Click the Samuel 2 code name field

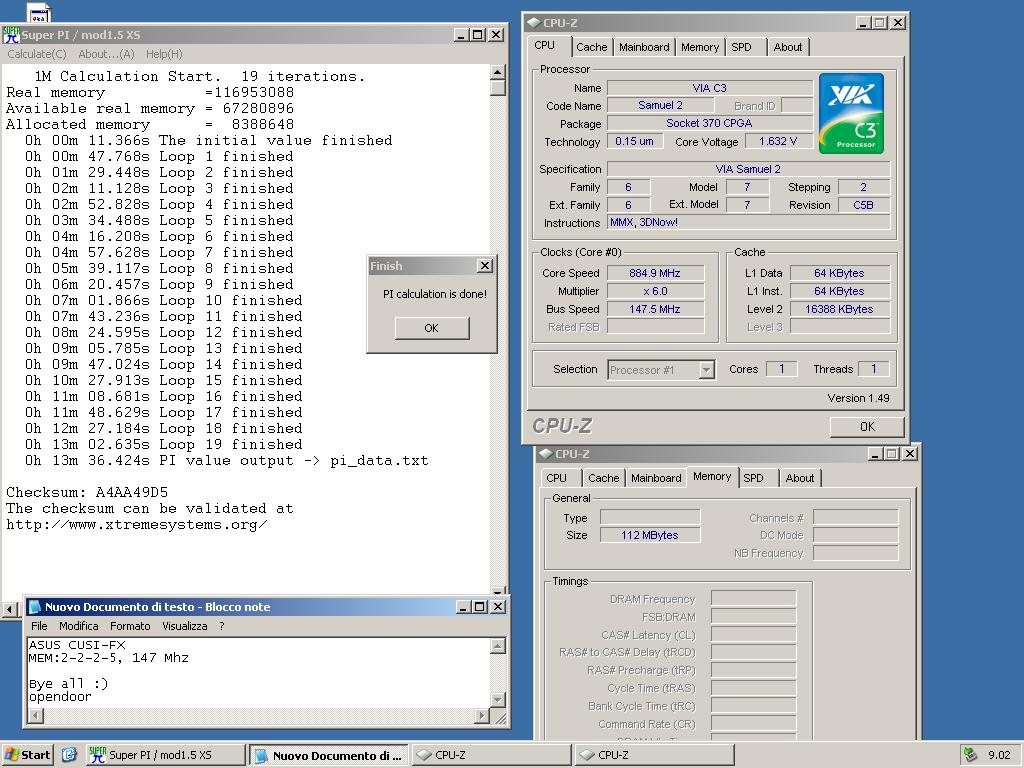(x=660, y=105)
